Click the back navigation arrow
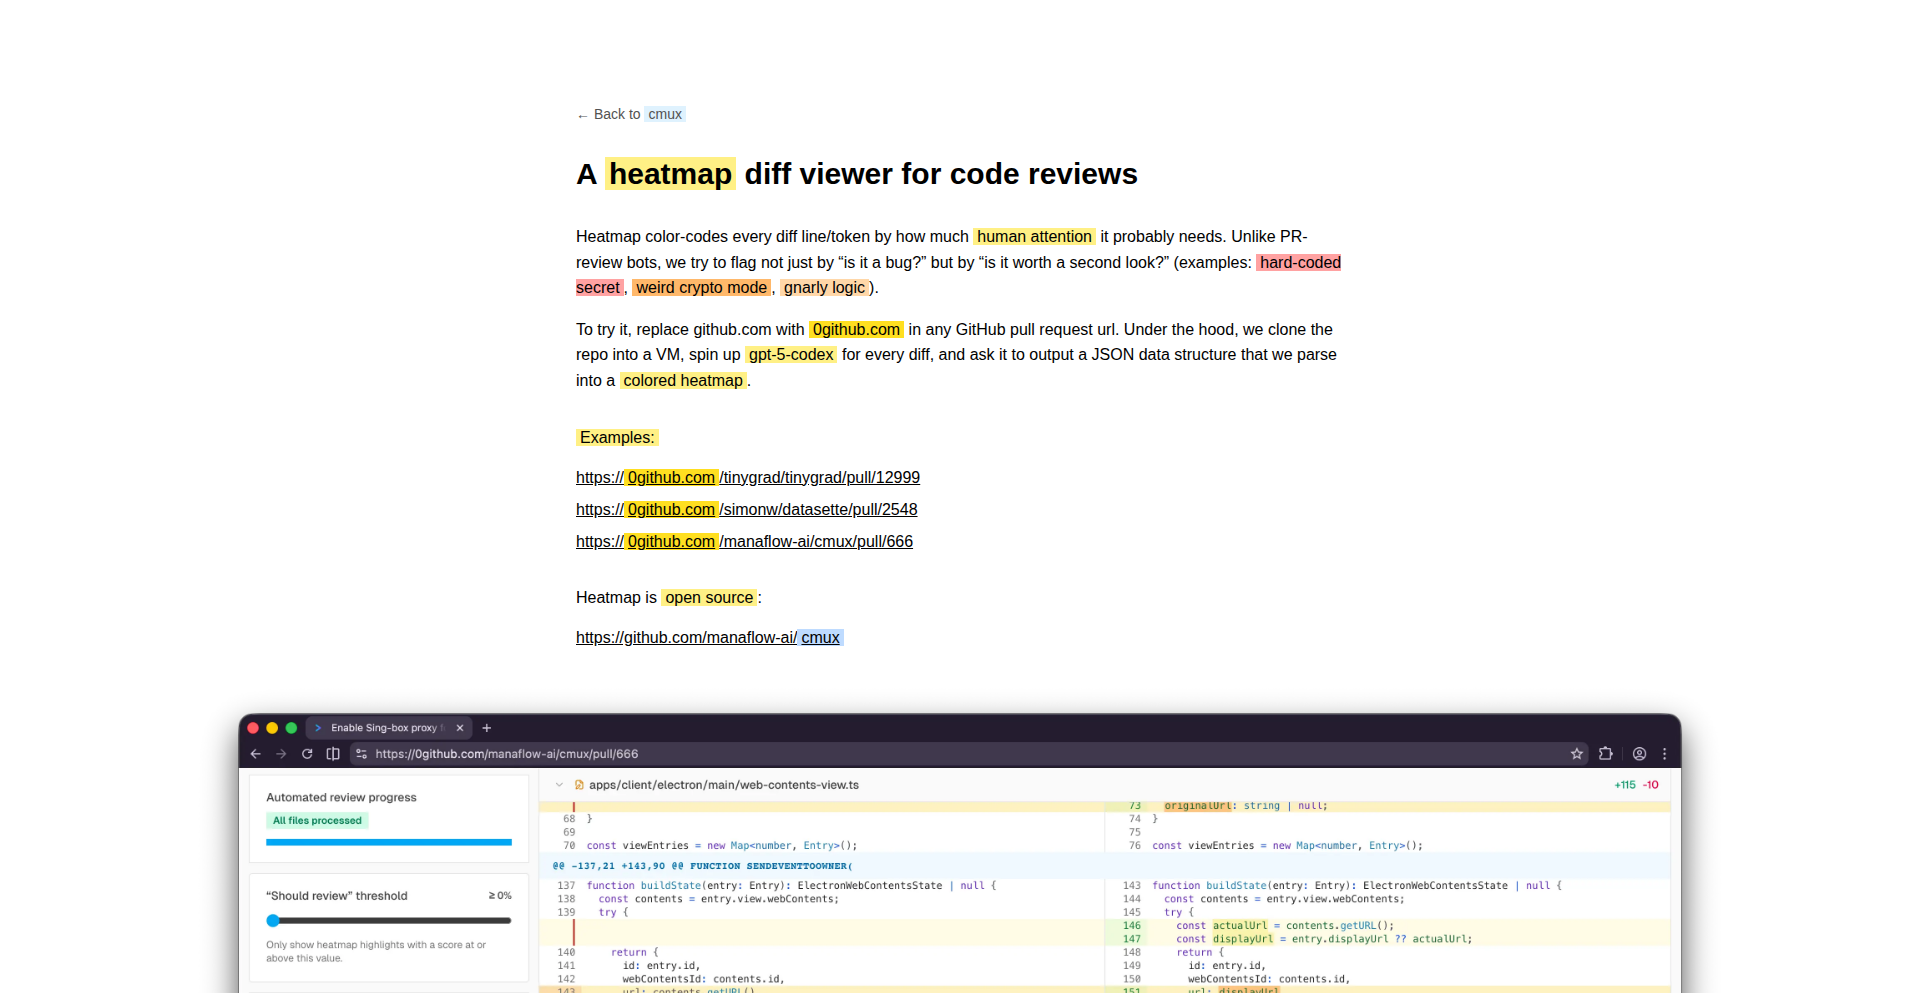This screenshot has height=993, width=1920. [x=255, y=754]
